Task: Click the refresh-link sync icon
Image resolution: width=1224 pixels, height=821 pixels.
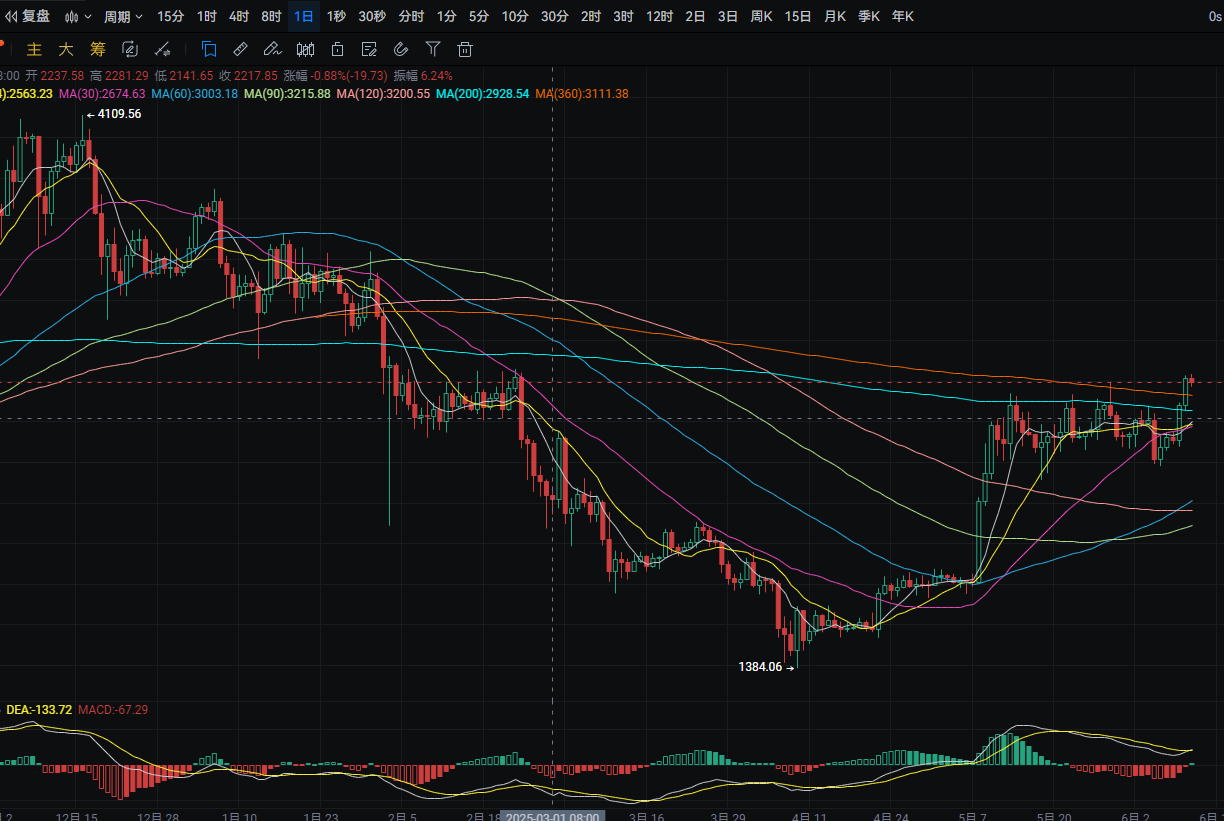Action: (130, 49)
